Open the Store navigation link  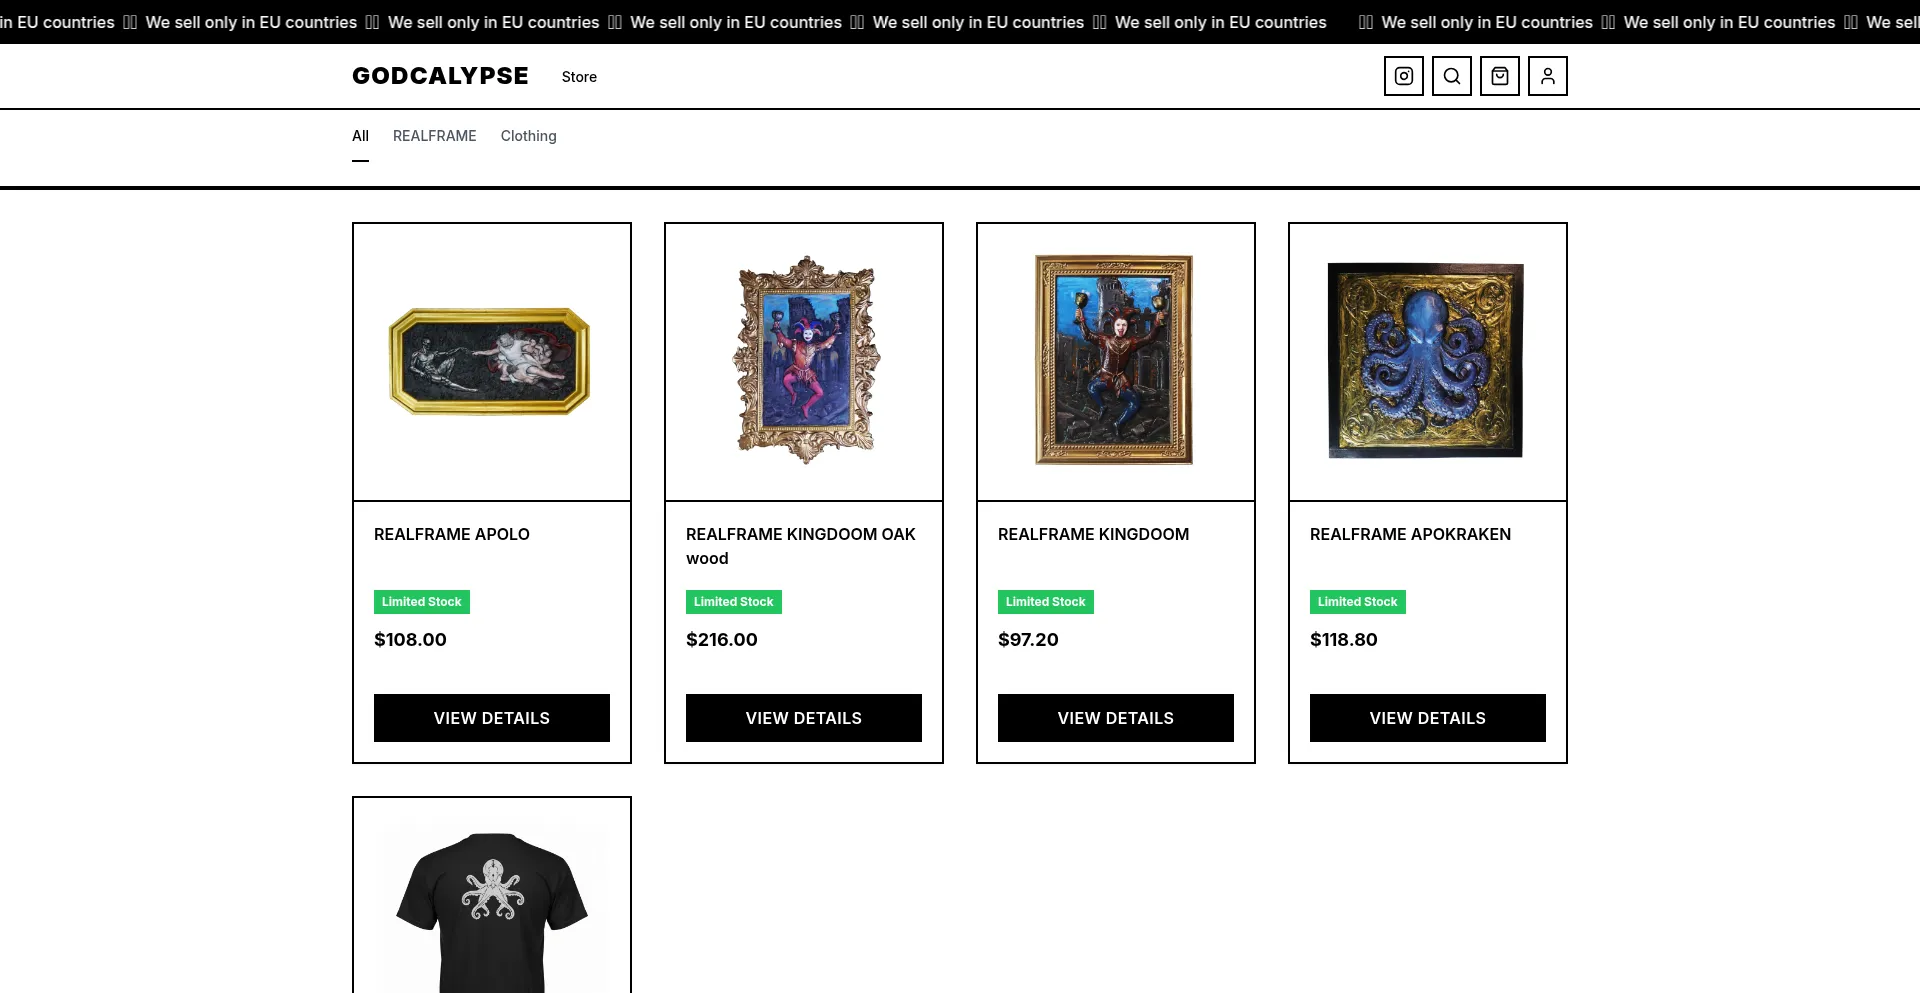pos(579,77)
